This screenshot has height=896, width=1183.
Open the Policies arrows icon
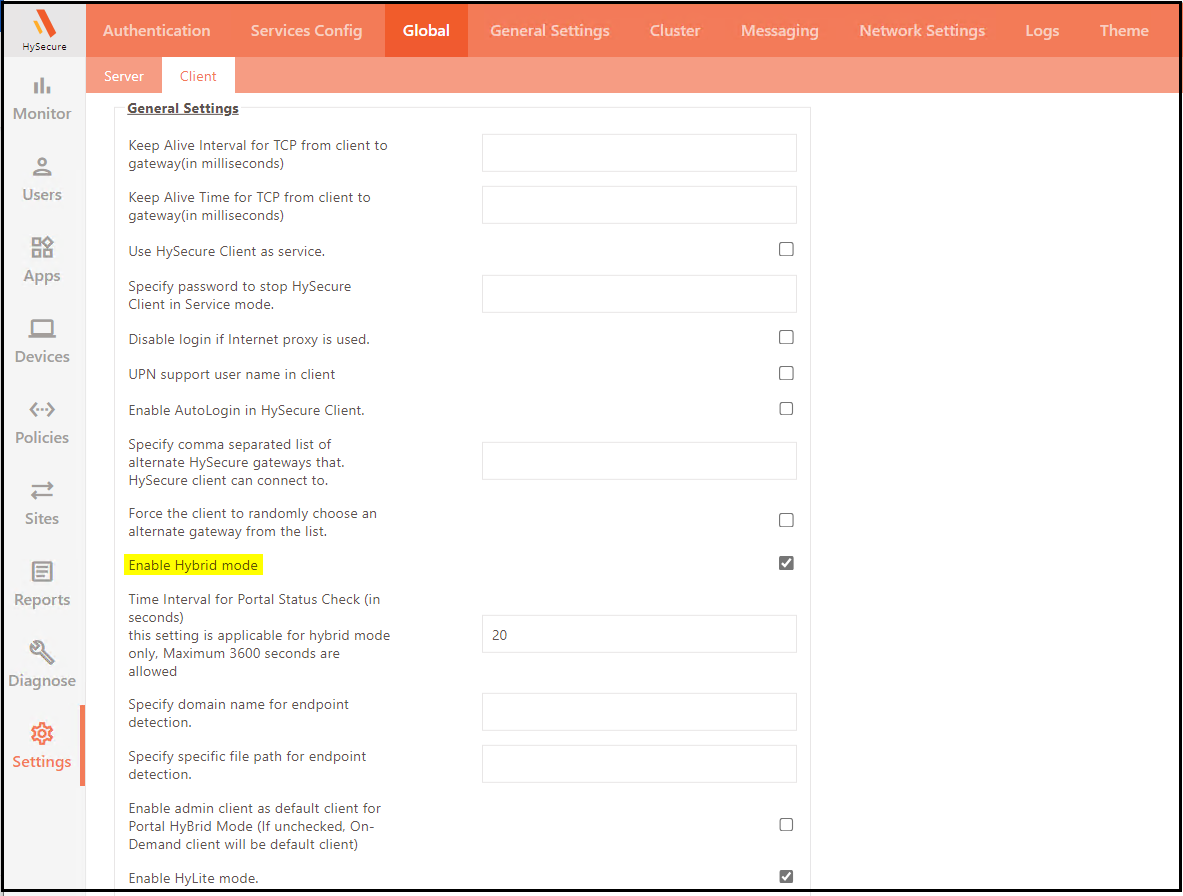pyautogui.click(x=42, y=410)
